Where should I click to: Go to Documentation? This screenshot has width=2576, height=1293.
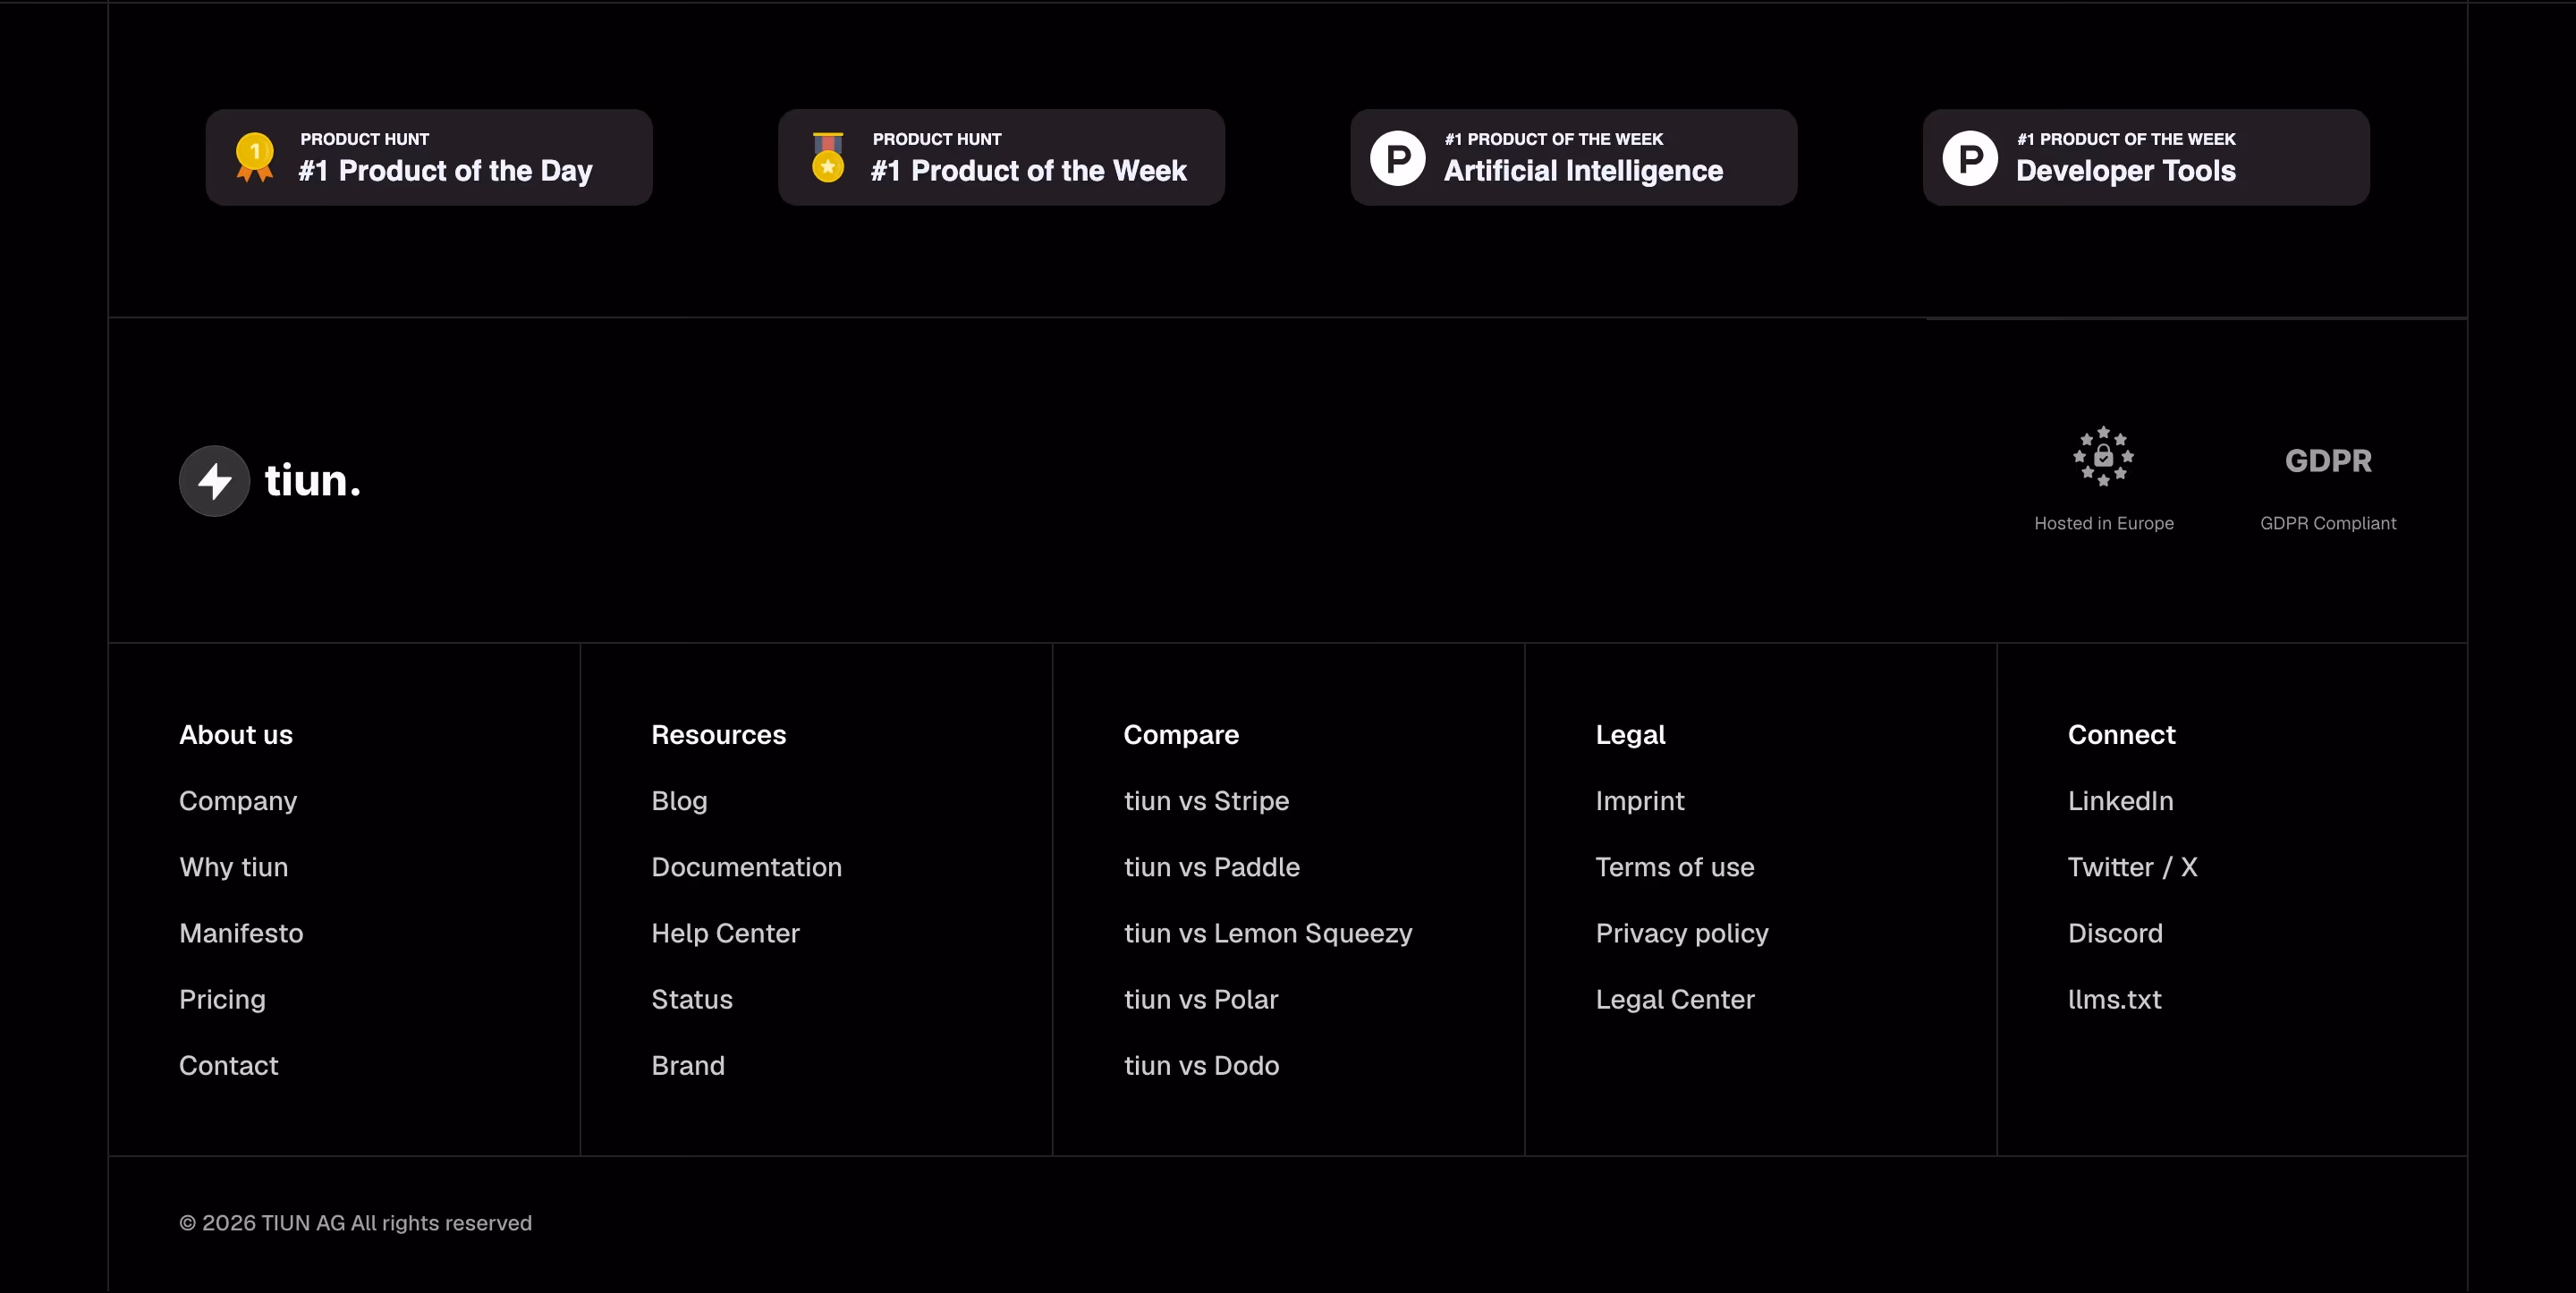pos(746,867)
